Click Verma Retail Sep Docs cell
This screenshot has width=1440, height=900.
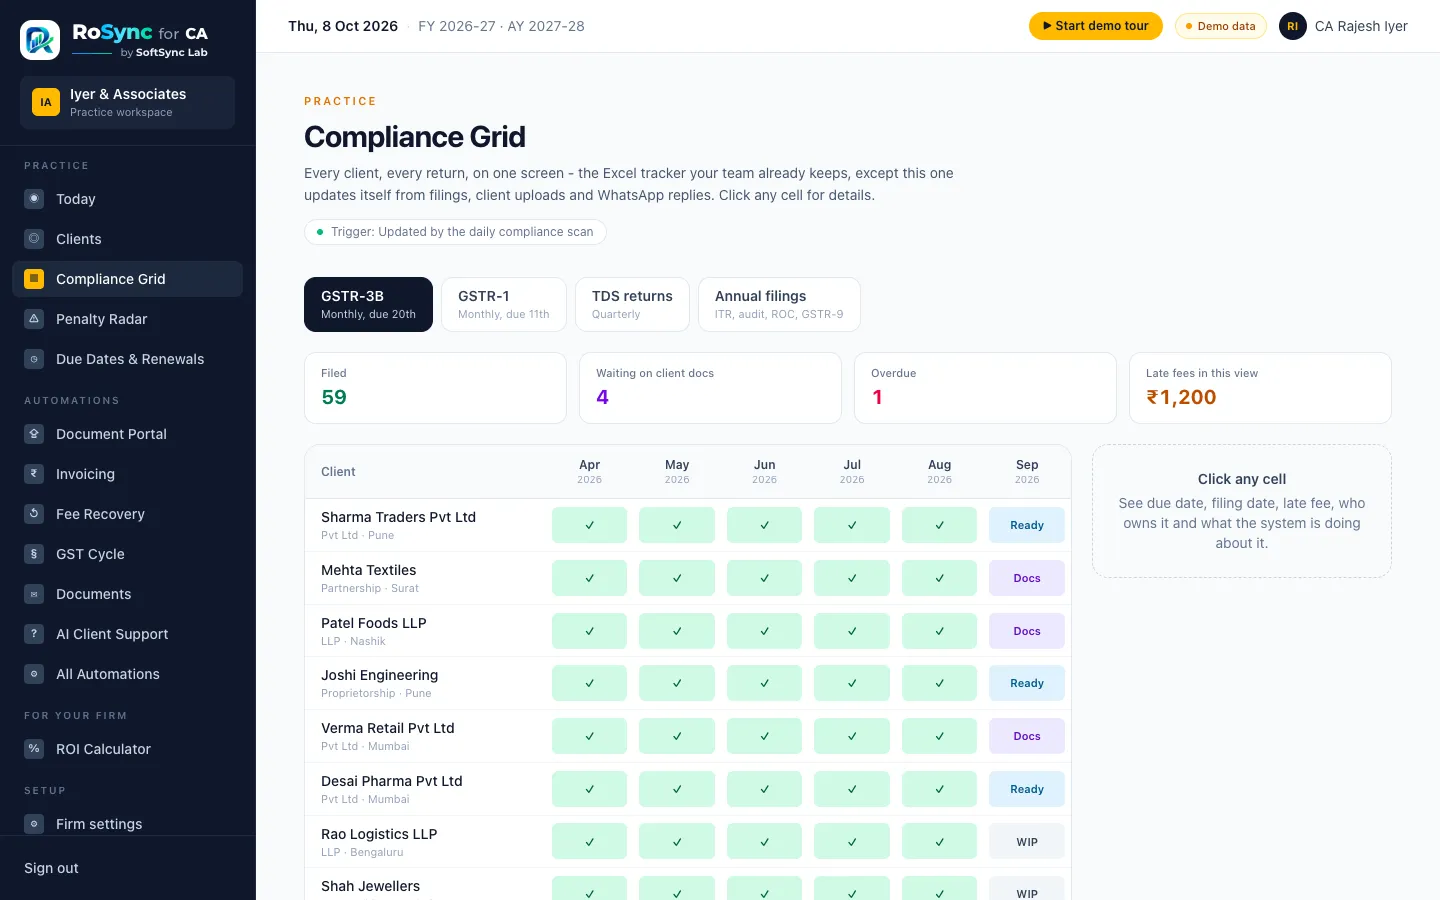point(1027,736)
